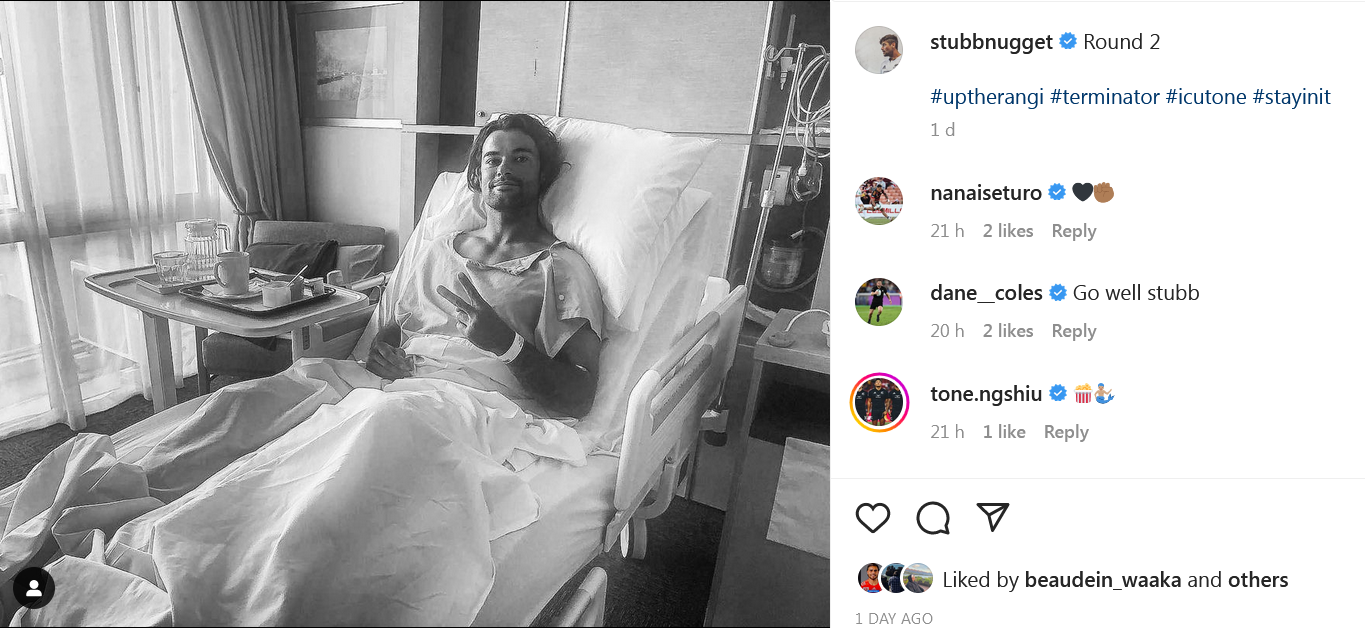Image resolution: width=1365 pixels, height=628 pixels.
Task: View dane__coles profile picture
Action: pyautogui.click(x=879, y=301)
